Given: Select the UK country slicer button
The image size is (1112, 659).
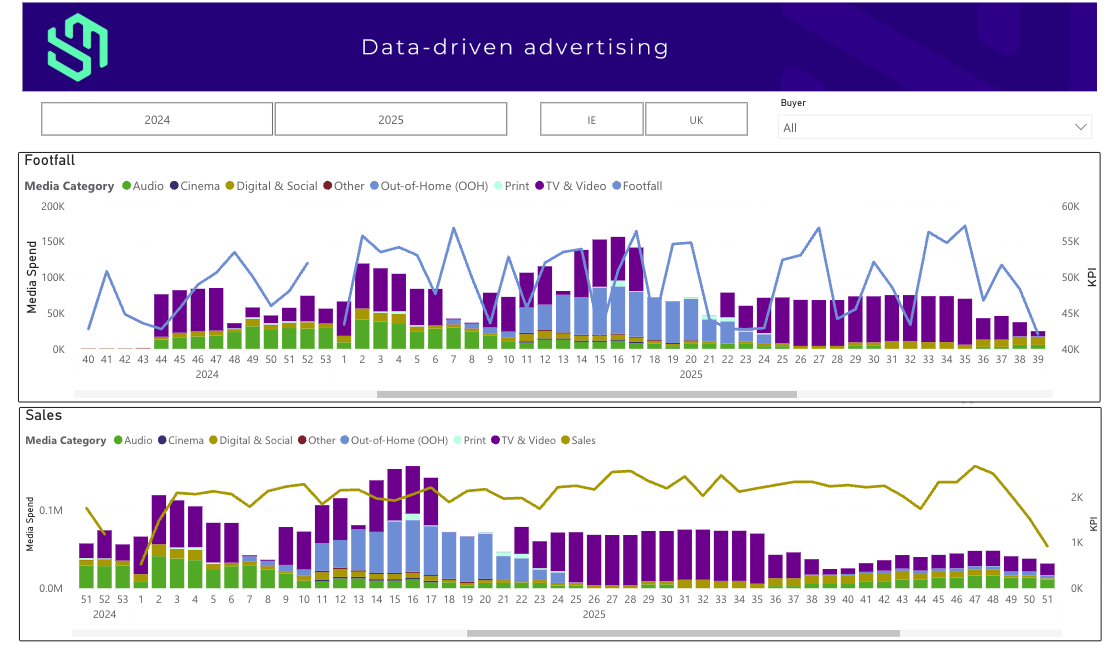Looking at the screenshot, I should point(696,119).
